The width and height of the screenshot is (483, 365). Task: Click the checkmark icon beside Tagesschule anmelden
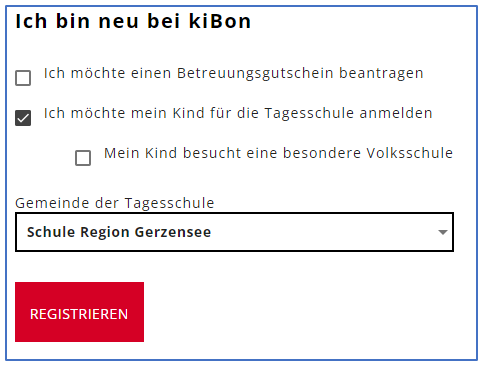23,118
